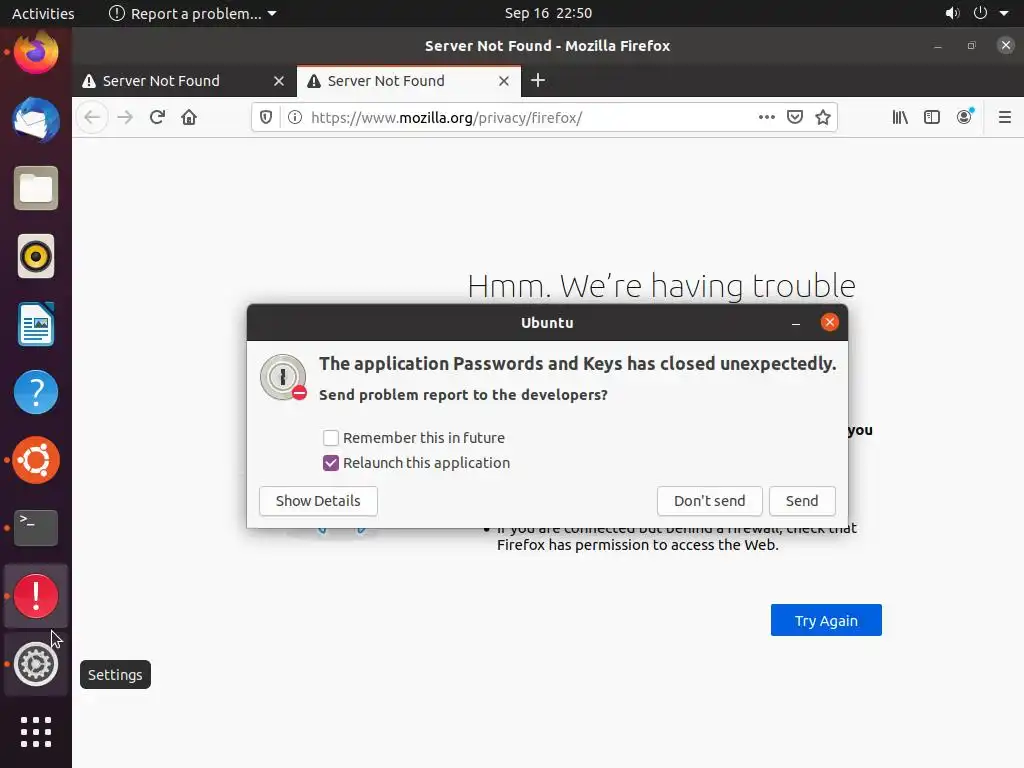Close the first Server Not Found tab
This screenshot has height=768, width=1024.
coord(279,81)
